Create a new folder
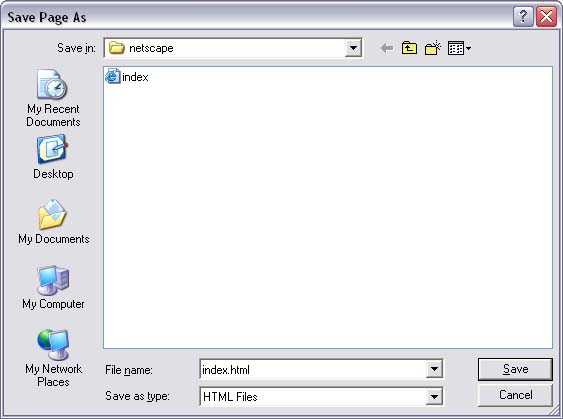 coord(433,48)
